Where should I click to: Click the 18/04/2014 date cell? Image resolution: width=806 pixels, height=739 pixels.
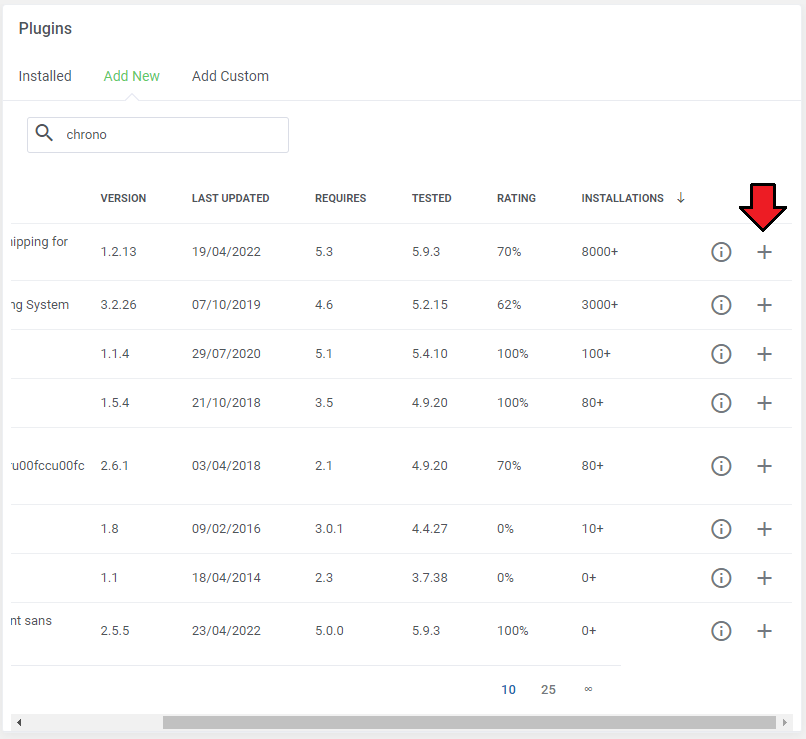[226, 578]
